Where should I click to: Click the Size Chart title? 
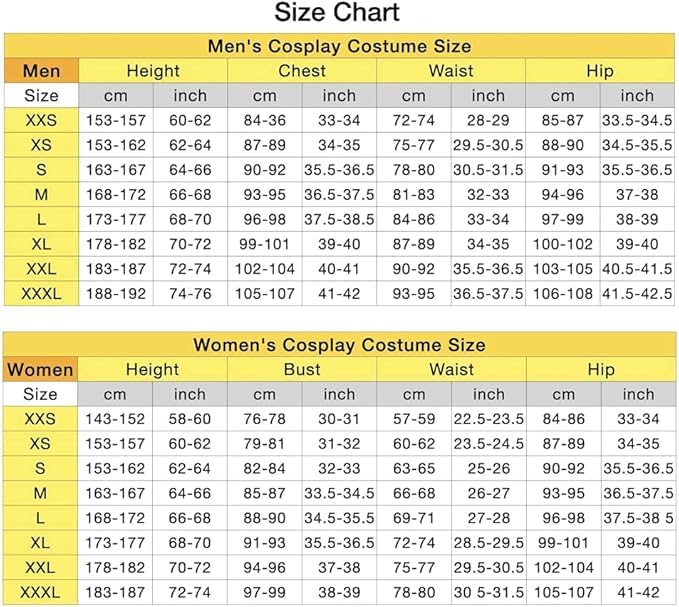coord(338,14)
